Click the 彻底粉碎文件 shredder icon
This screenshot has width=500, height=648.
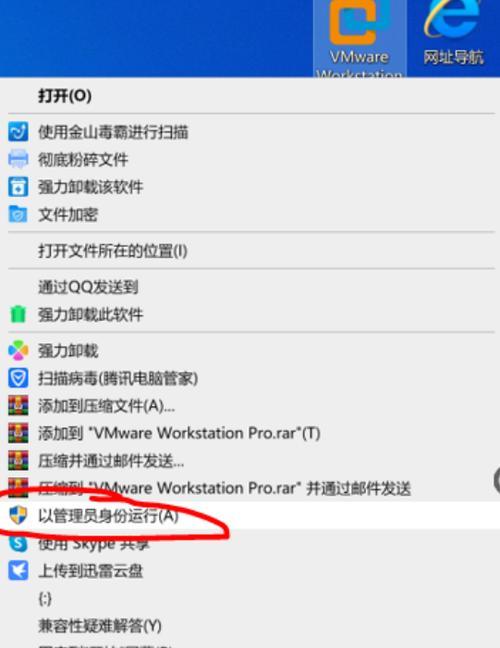tap(18, 160)
